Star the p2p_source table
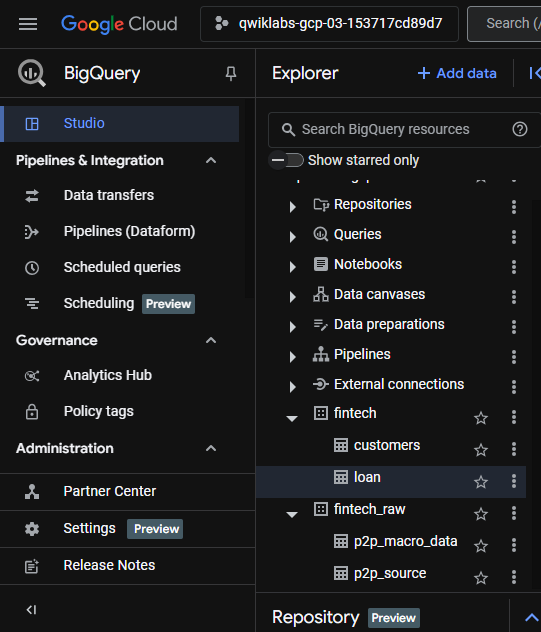Image resolution: width=541 pixels, height=632 pixels. [481, 578]
